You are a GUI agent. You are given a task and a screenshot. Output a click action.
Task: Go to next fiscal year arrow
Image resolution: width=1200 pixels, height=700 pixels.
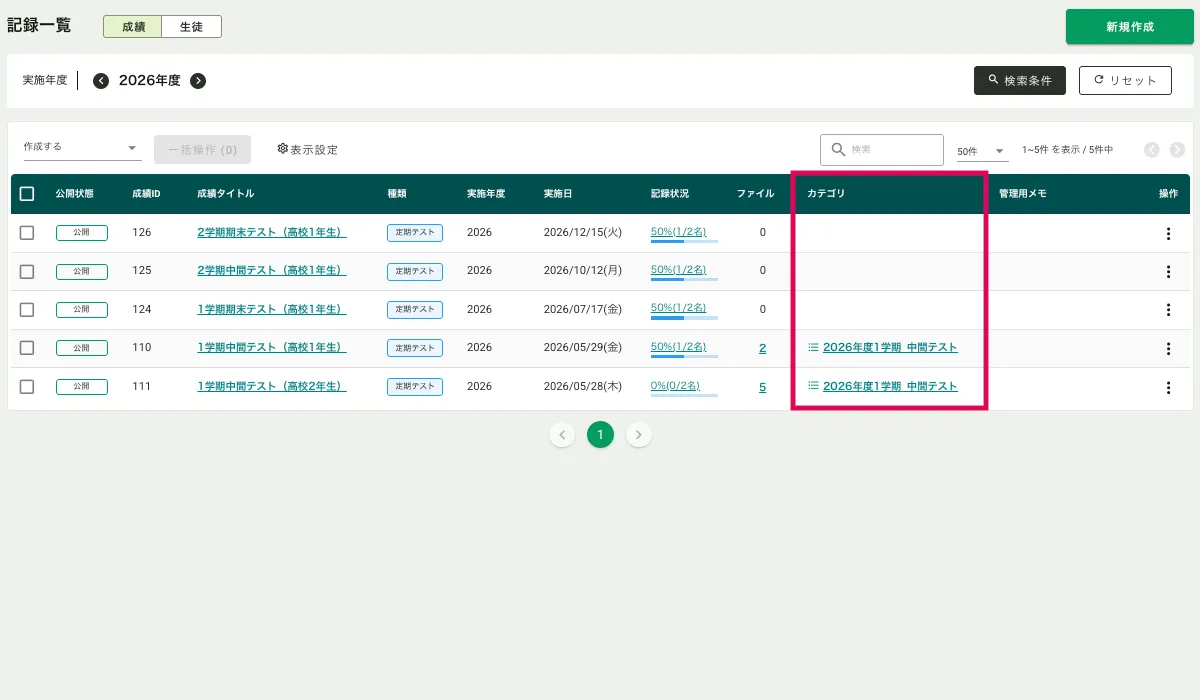click(198, 81)
